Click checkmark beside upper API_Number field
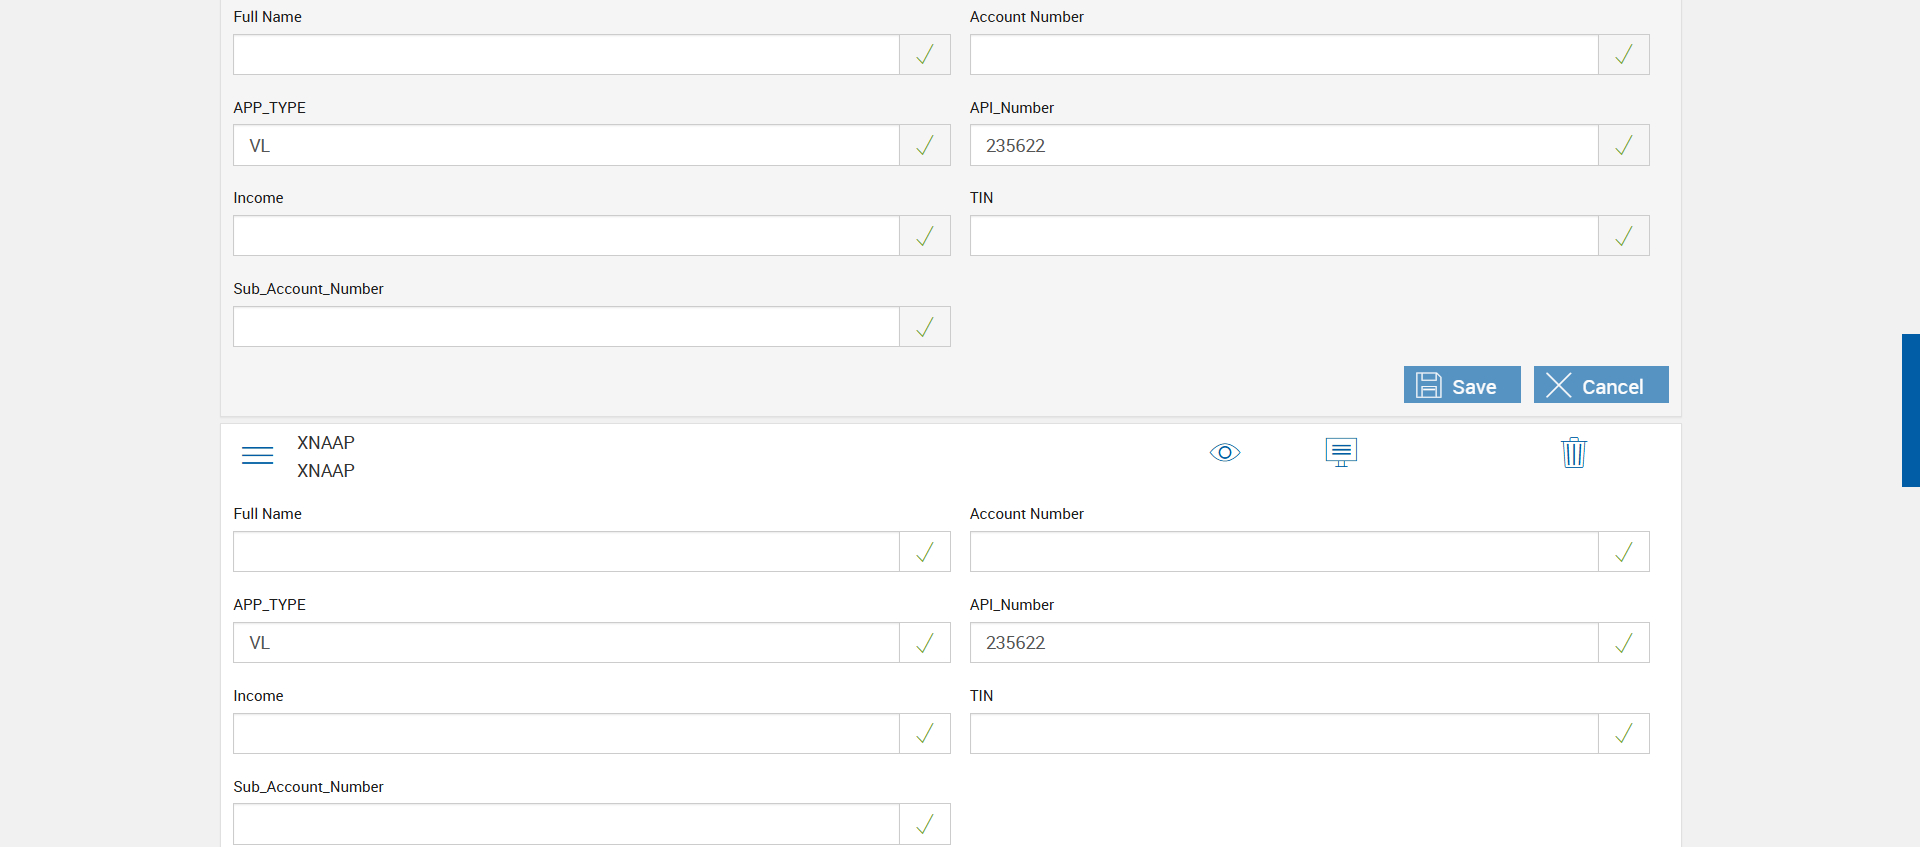The width and height of the screenshot is (1920, 847). (1623, 146)
